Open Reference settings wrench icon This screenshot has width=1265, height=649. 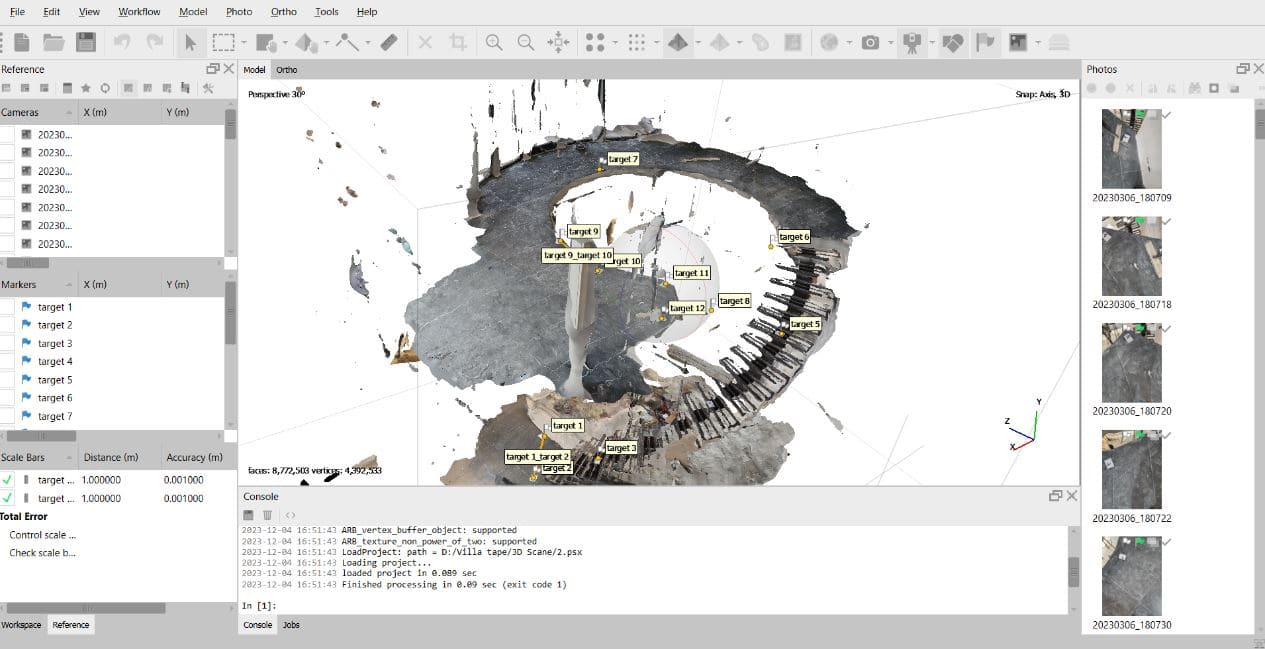coord(208,88)
